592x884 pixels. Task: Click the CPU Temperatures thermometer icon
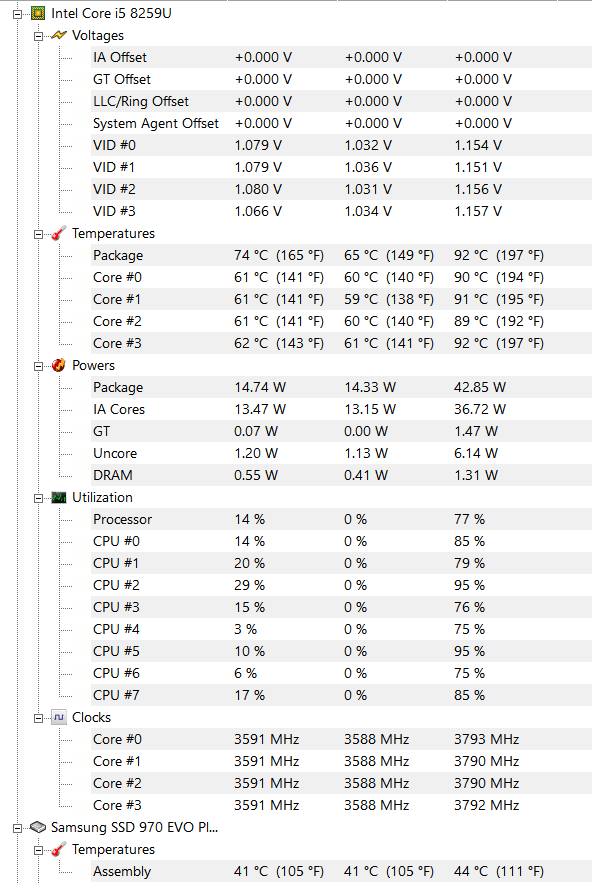click(x=59, y=233)
